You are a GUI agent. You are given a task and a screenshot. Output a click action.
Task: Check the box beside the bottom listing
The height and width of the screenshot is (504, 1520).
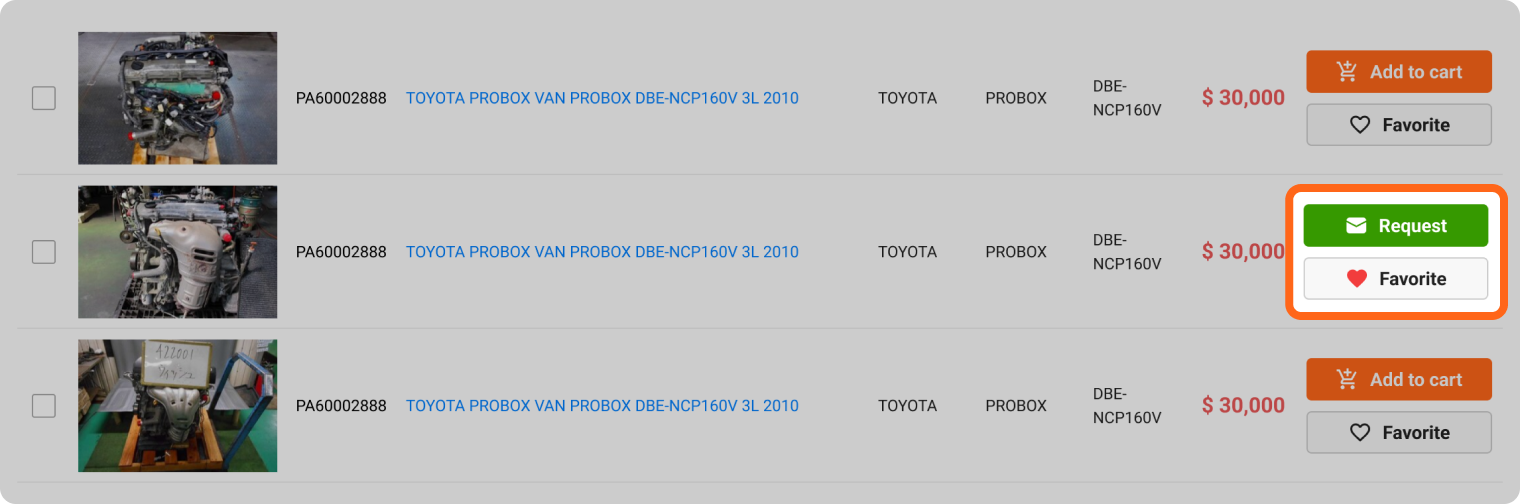44,406
